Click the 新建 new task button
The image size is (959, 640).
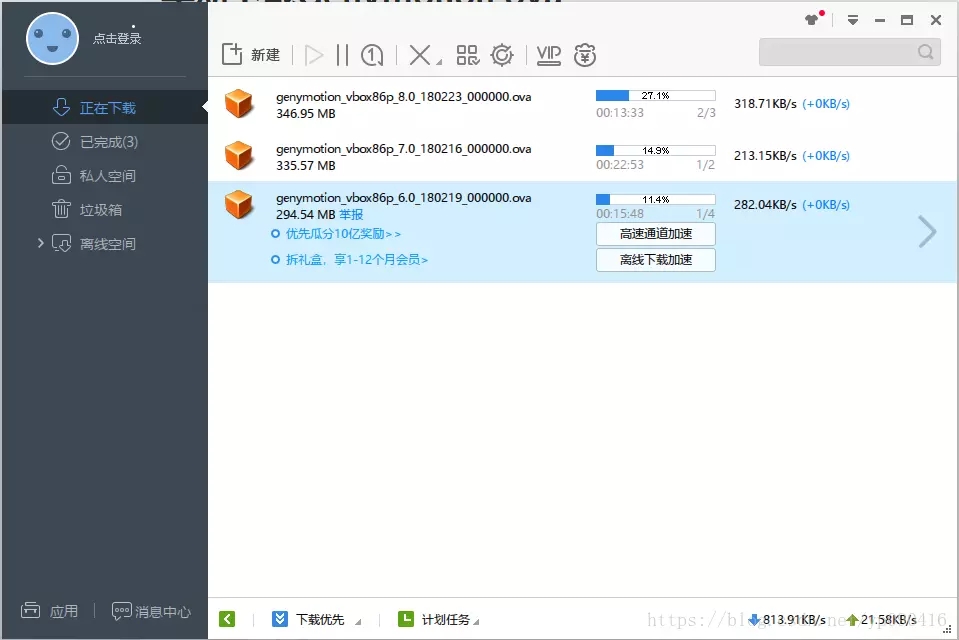coord(251,55)
